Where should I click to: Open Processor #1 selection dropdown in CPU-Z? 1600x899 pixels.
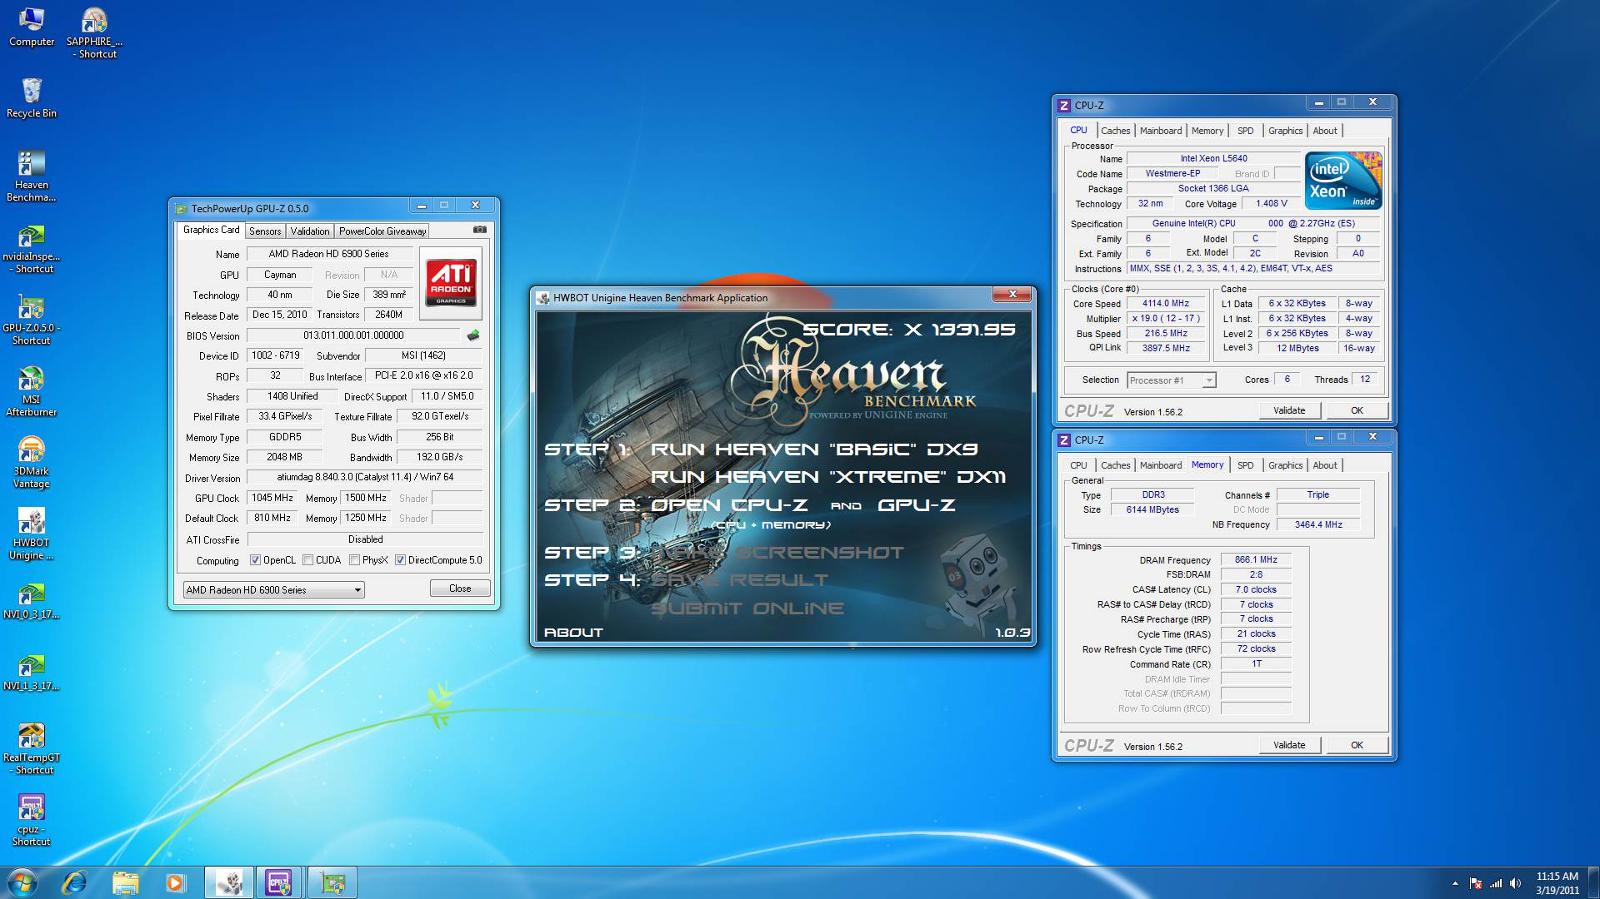click(x=1171, y=380)
